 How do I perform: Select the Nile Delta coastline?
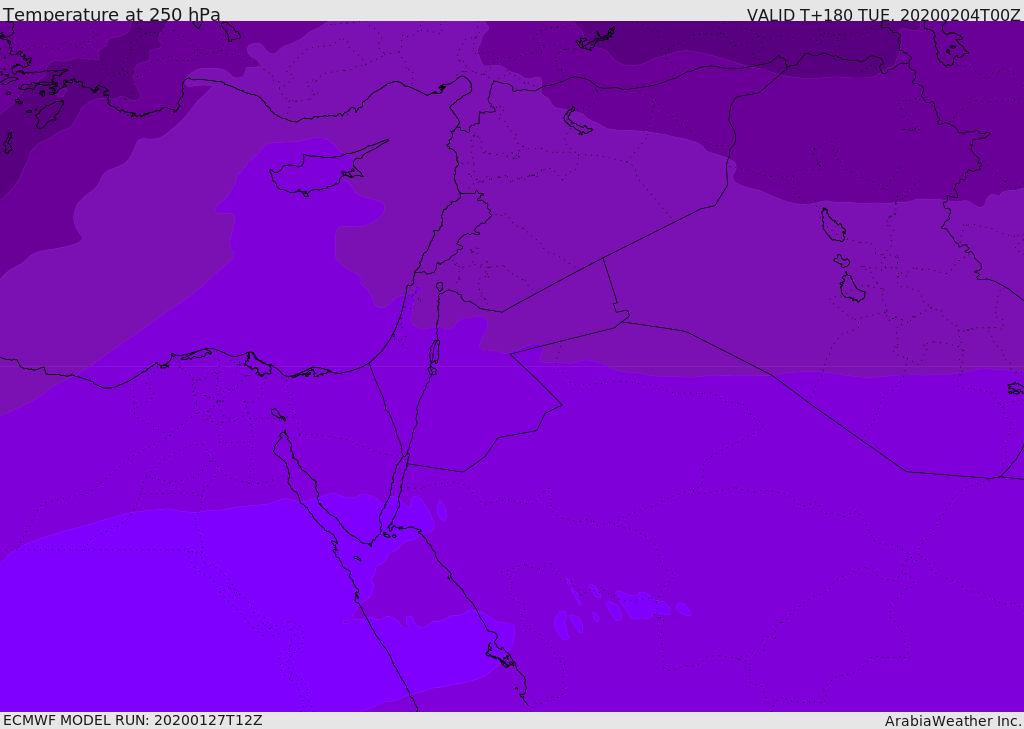(x=255, y=363)
